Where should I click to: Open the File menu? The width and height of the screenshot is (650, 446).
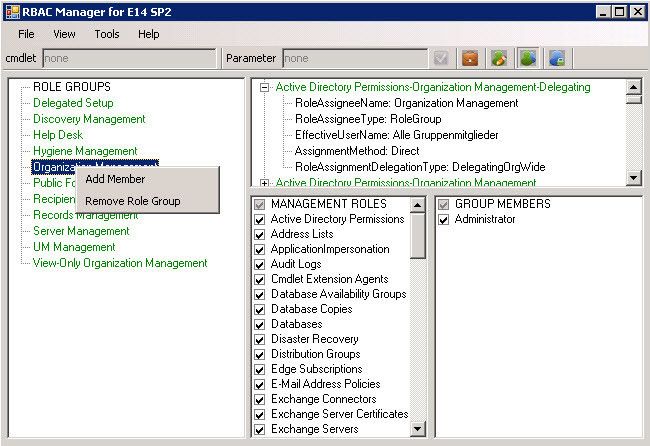point(26,34)
